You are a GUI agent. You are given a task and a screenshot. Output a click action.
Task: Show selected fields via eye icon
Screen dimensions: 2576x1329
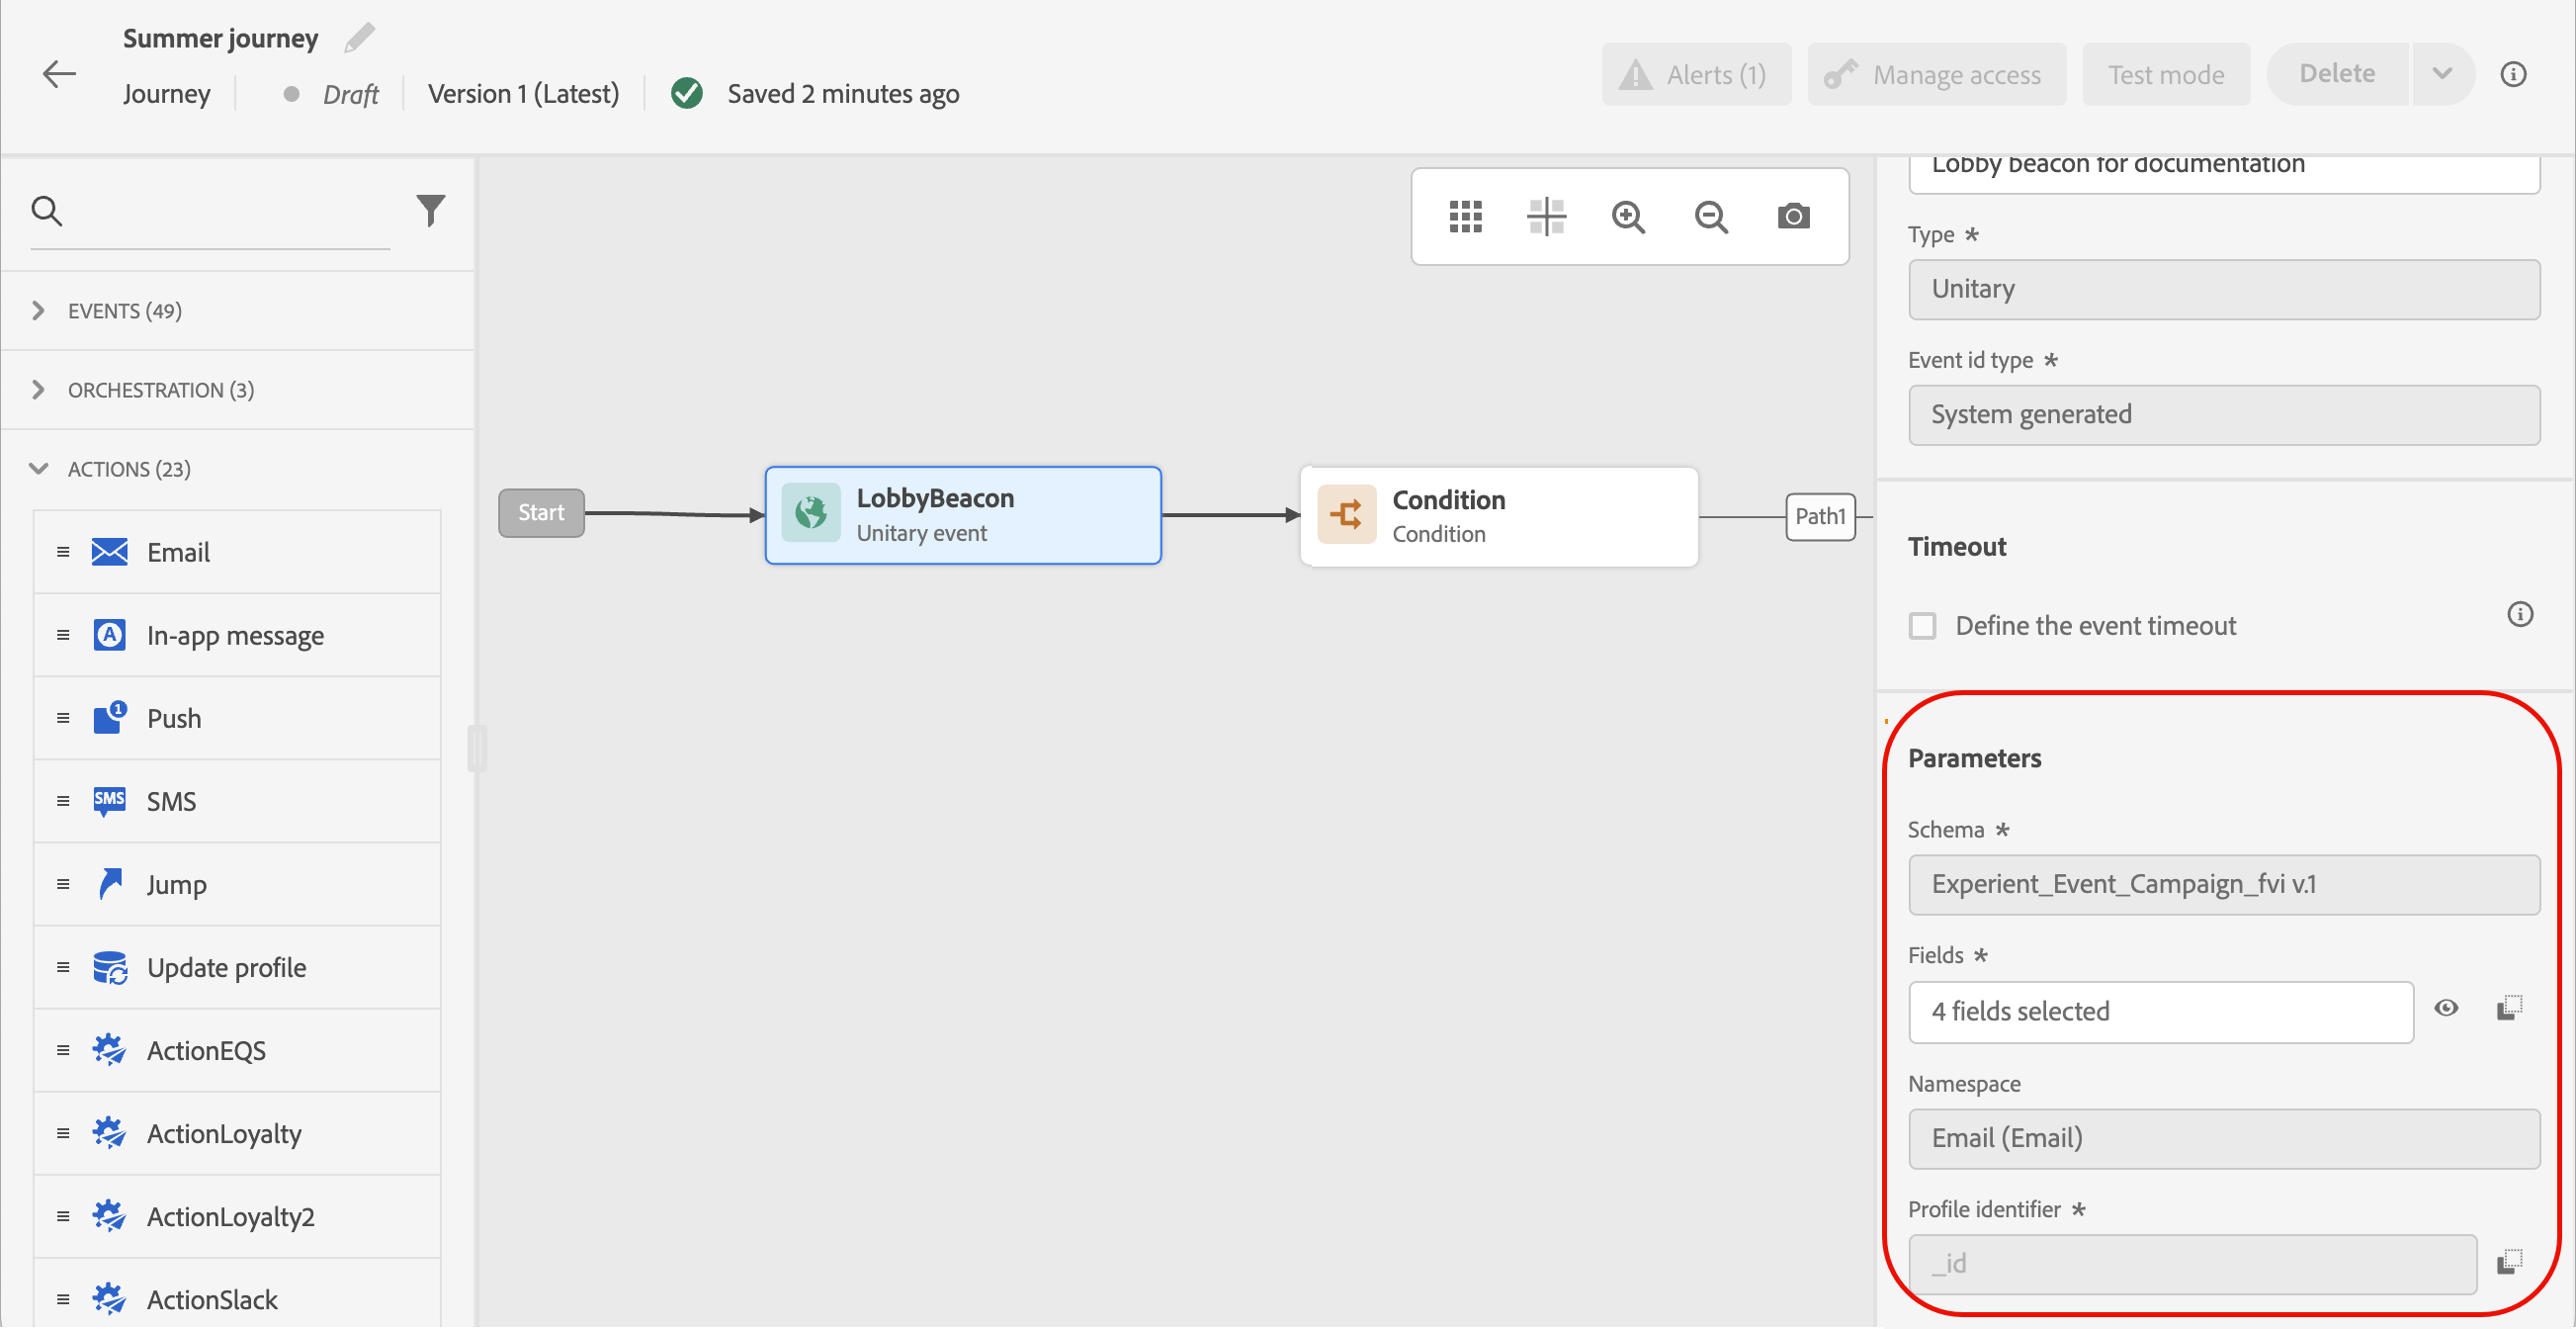pyautogui.click(x=2446, y=1008)
